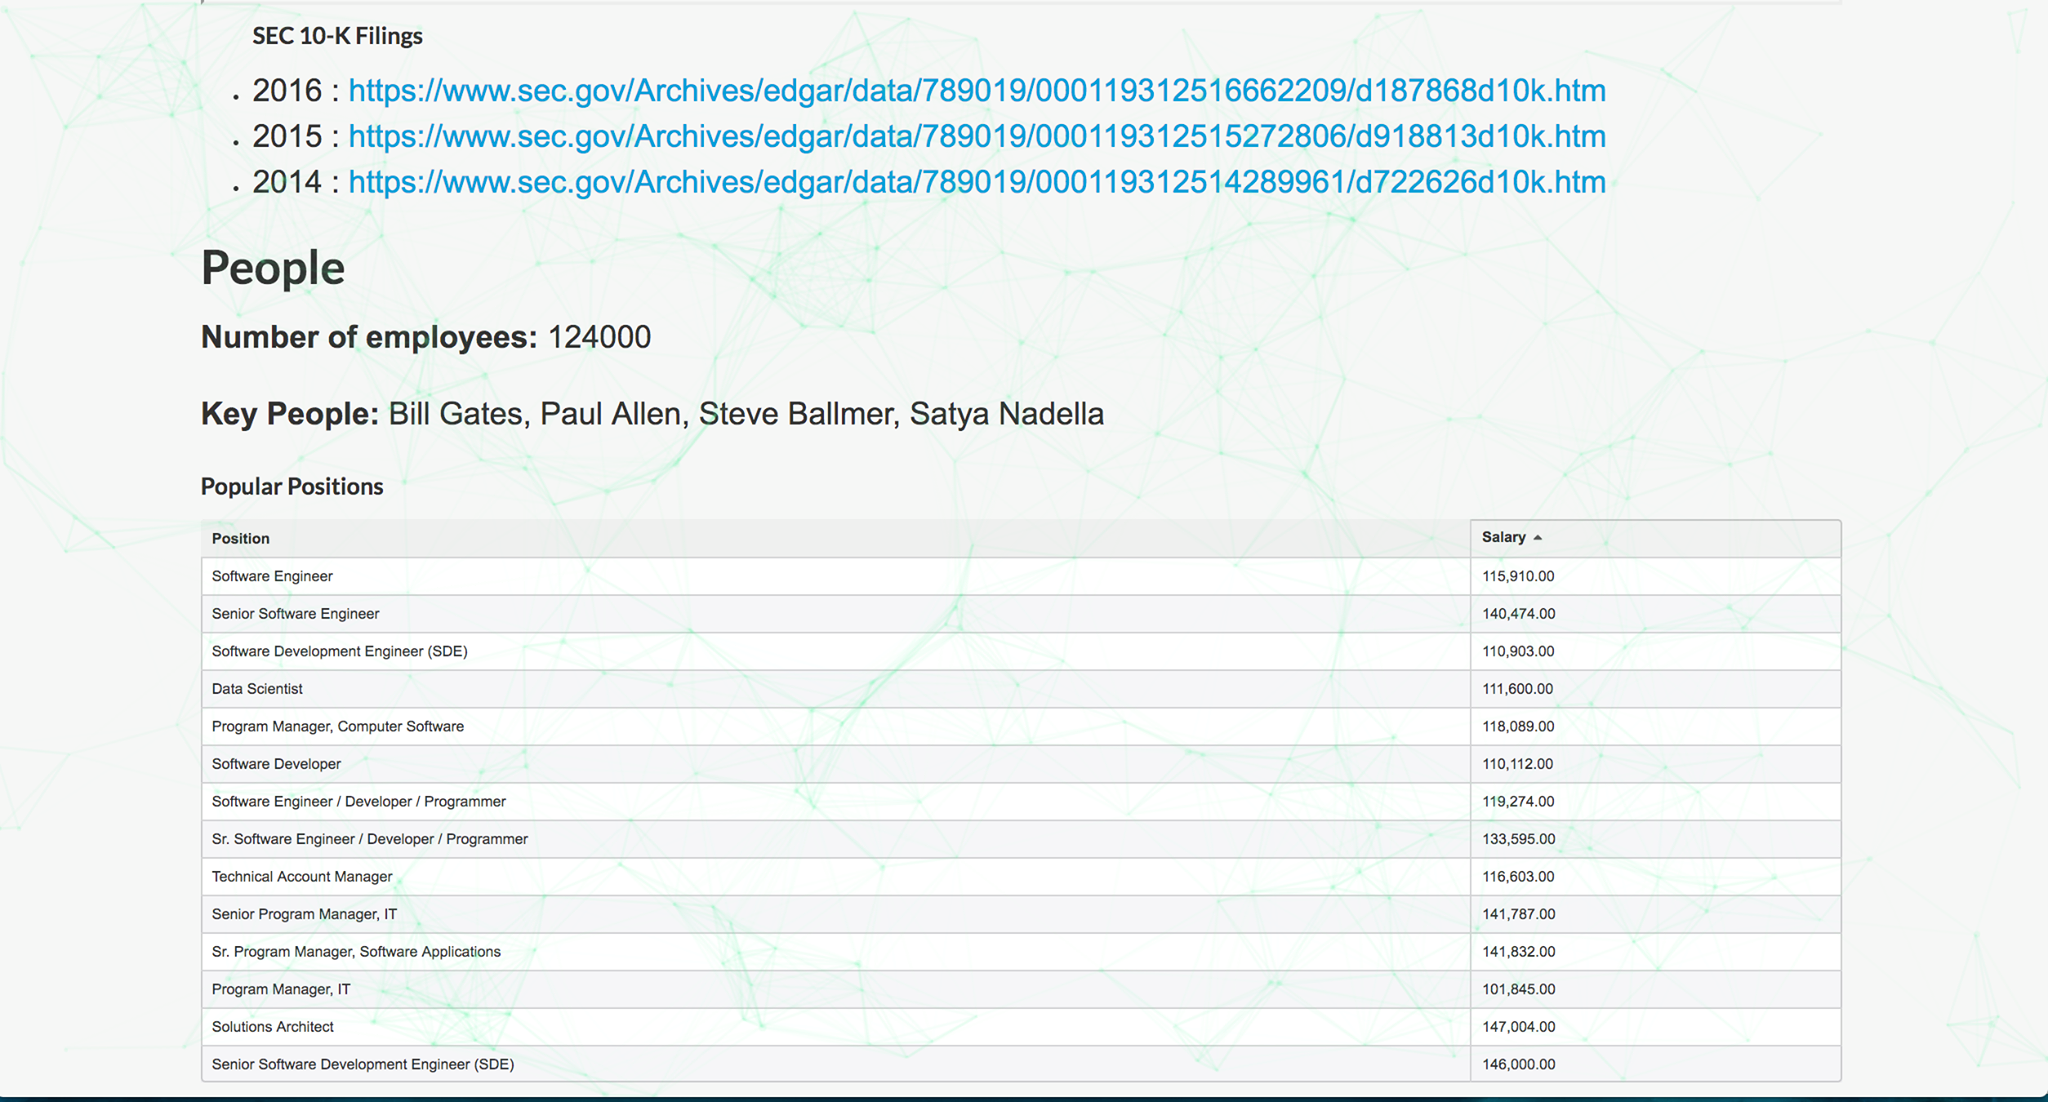Click Program Manager, Computer Software row
Image resolution: width=2048 pixels, height=1102 pixels.
[x=337, y=726]
